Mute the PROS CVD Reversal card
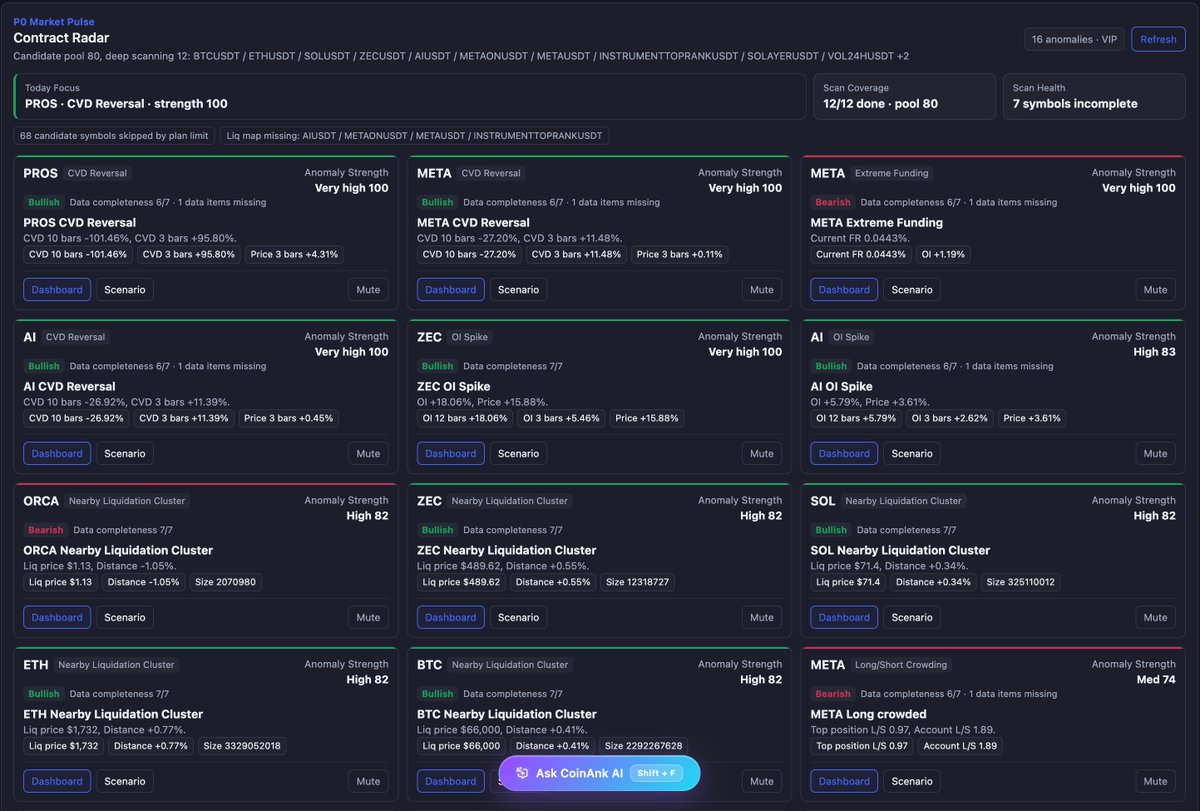 368,289
